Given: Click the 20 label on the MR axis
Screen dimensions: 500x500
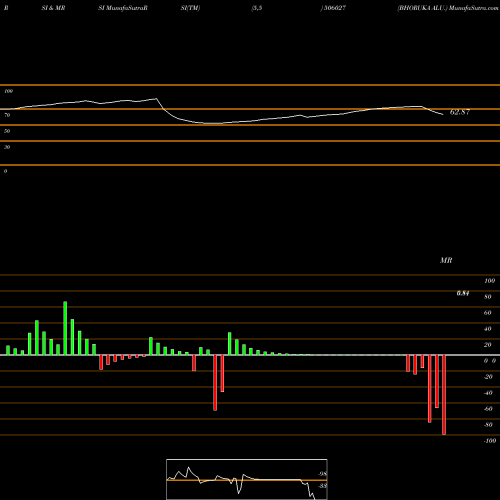Looking at the screenshot, I should [488, 345].
